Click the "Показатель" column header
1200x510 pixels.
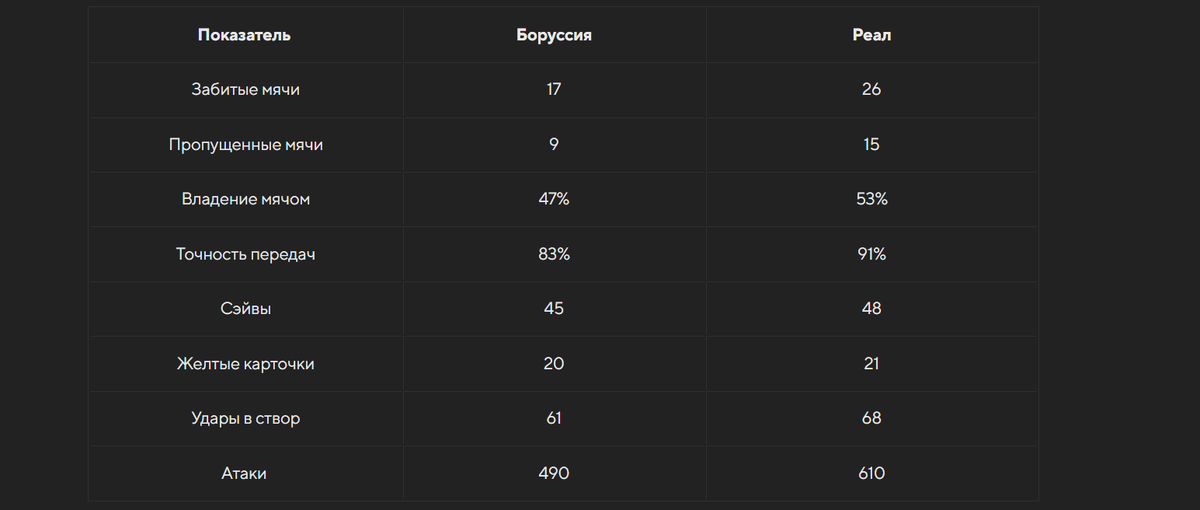tap(245, 35)
